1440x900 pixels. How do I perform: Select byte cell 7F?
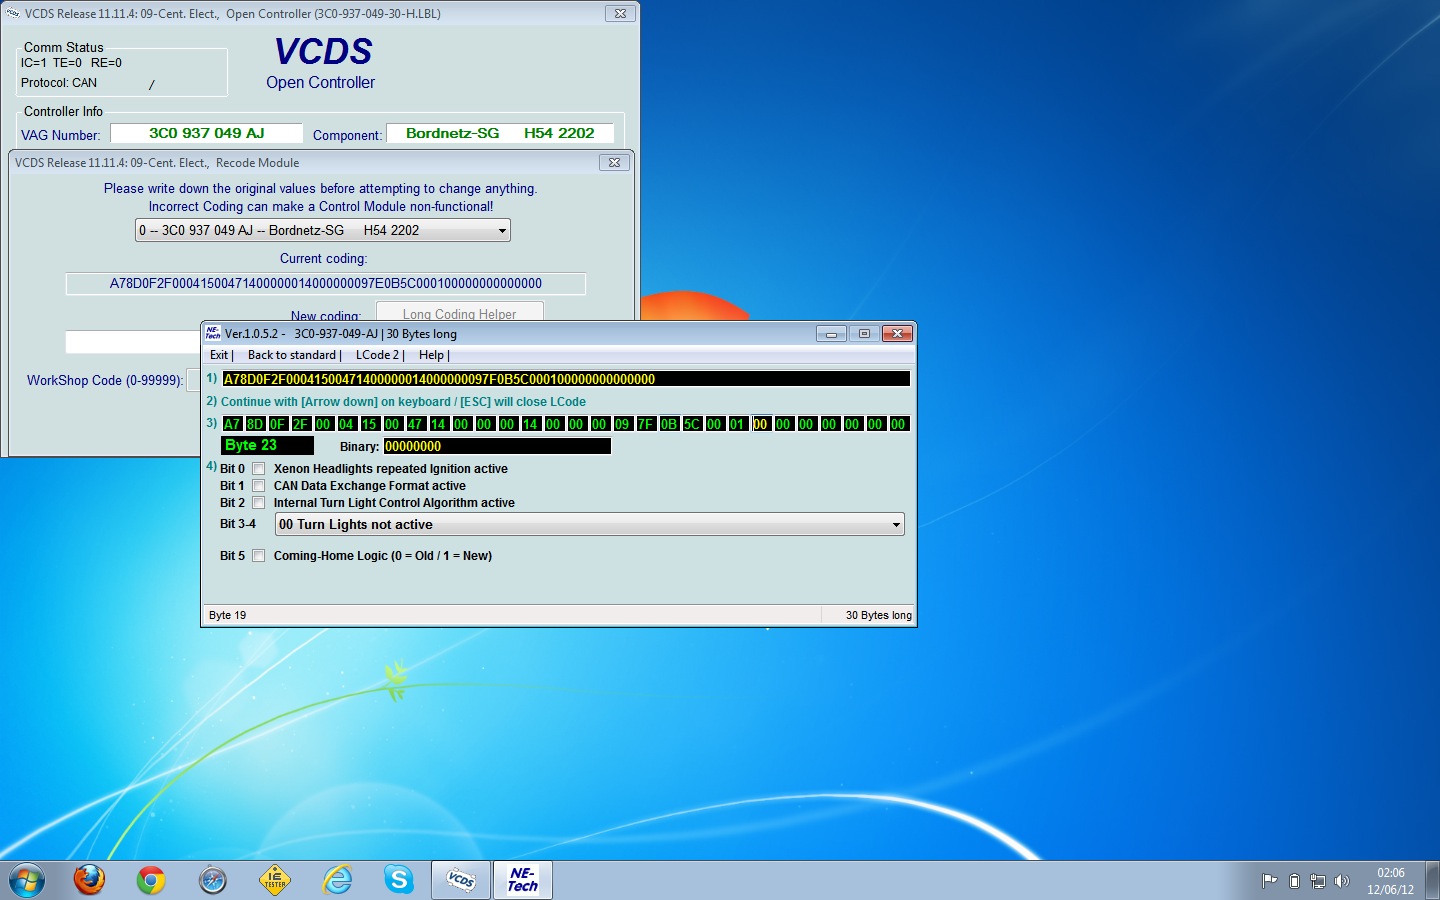point(646,424)
